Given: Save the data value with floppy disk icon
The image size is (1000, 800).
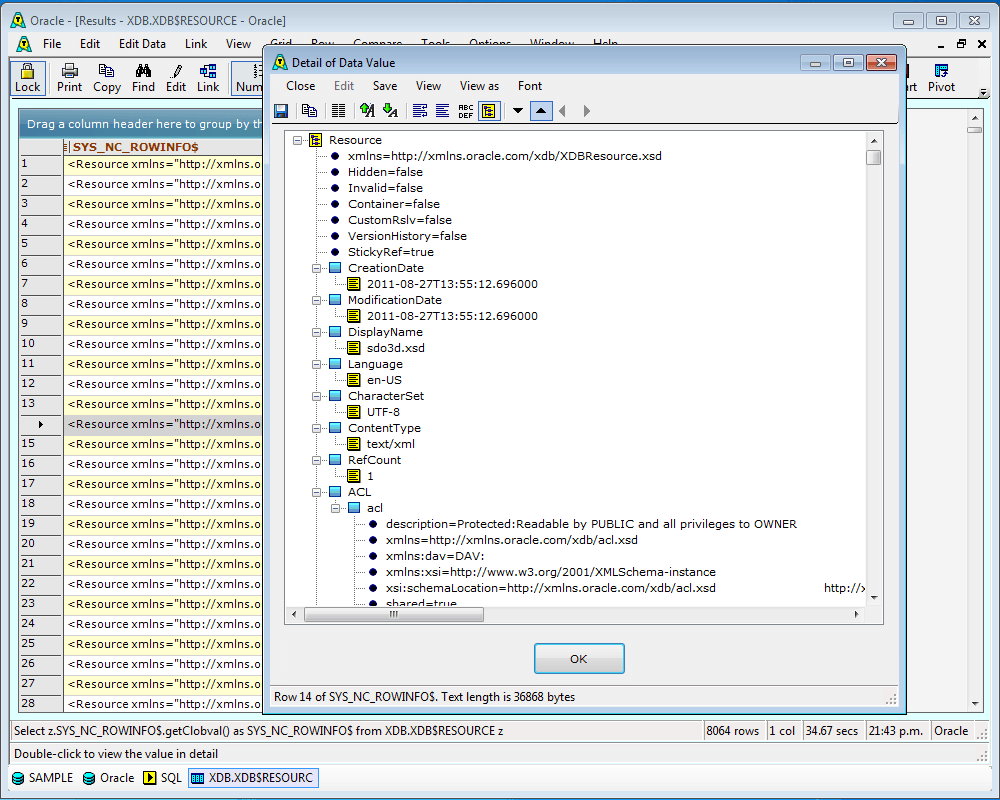Looking at the screenshot, I should click(281, 111).
